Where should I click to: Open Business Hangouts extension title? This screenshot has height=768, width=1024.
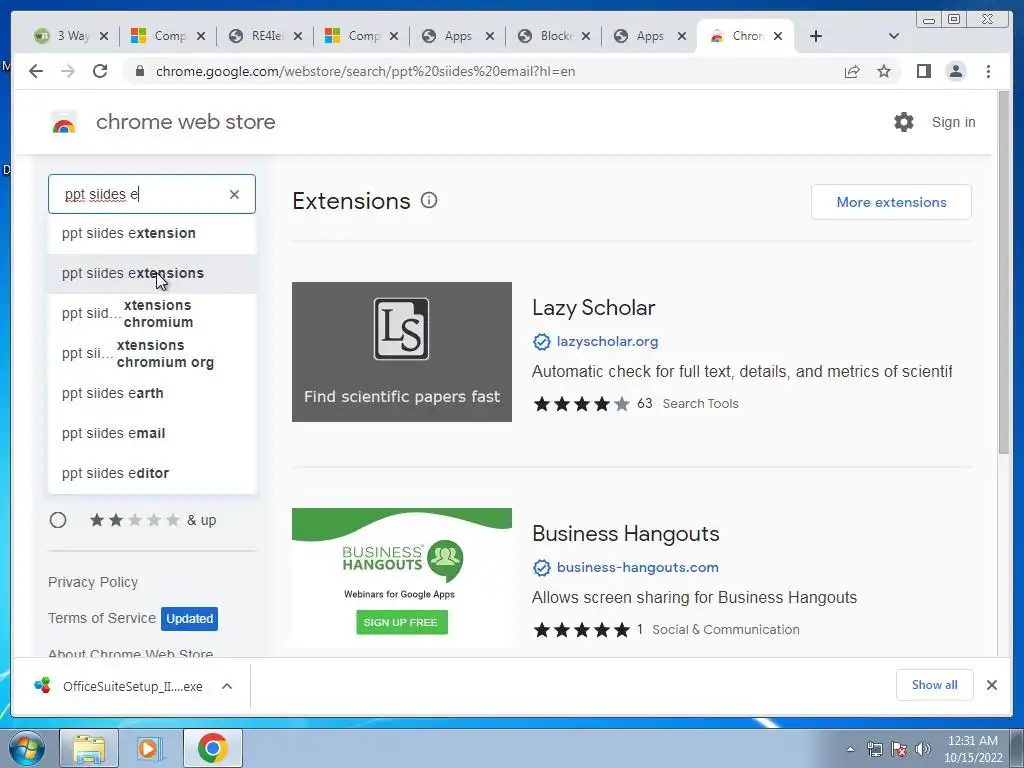(x=626, y=534)
